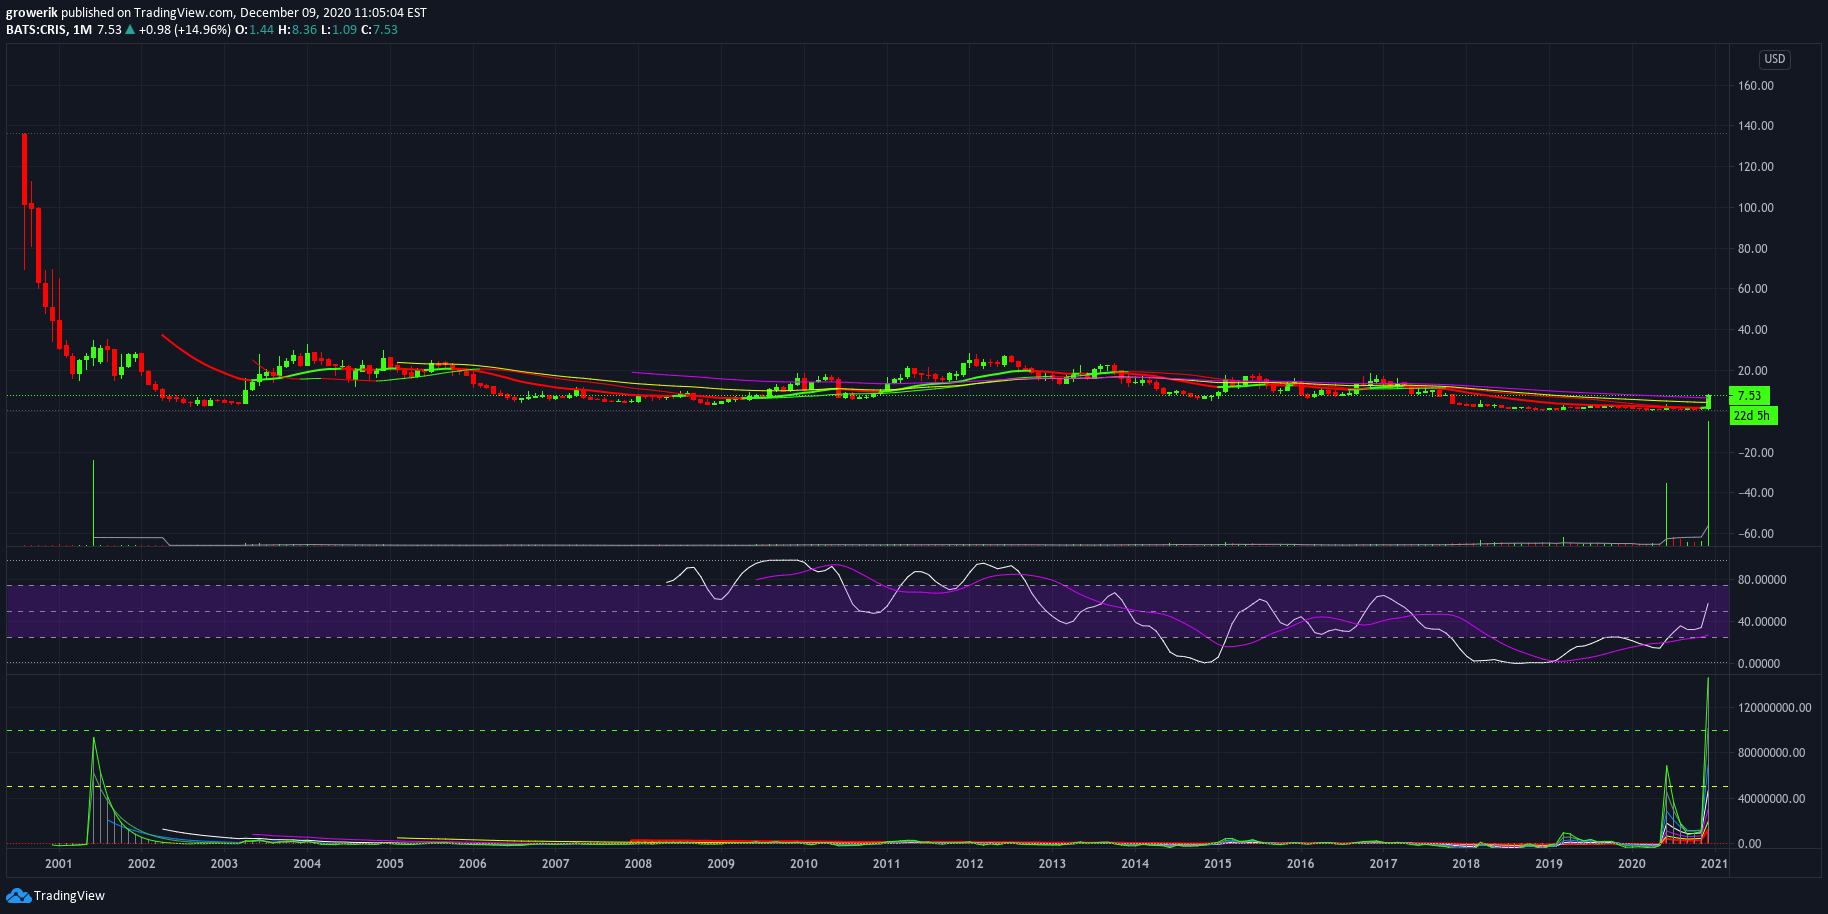The height and width of the screenshot is (914, 1828).
Task: Click the 160.00 price scale label
Action: [x=1756, y=86]
